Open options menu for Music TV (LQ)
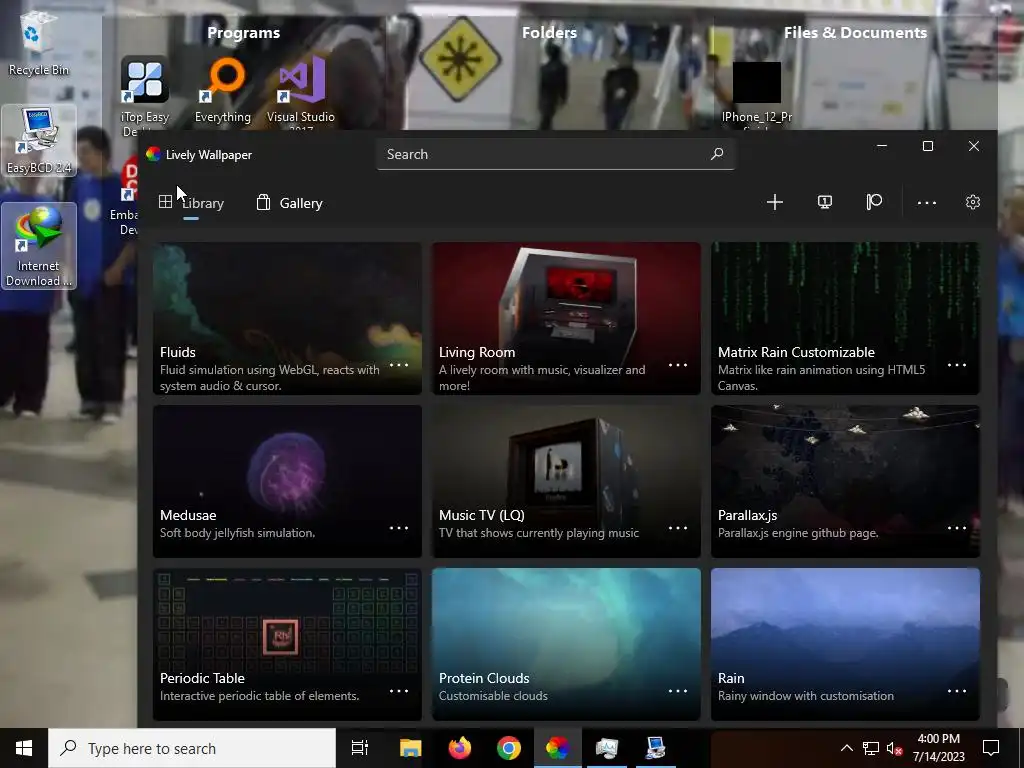This screenshot has height=768, width=1024. (678, 528)
